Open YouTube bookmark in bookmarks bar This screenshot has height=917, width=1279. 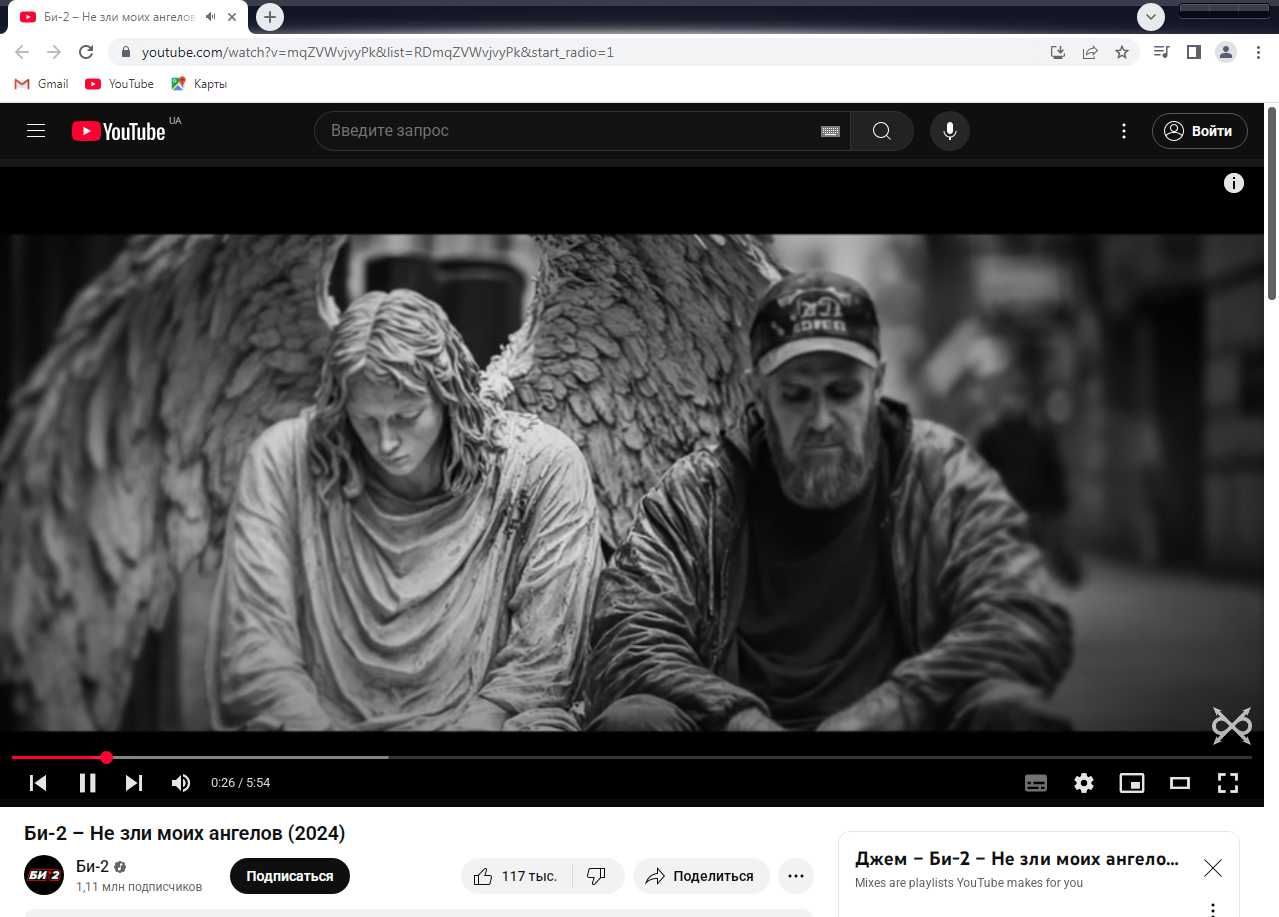(x=120, y=84)
